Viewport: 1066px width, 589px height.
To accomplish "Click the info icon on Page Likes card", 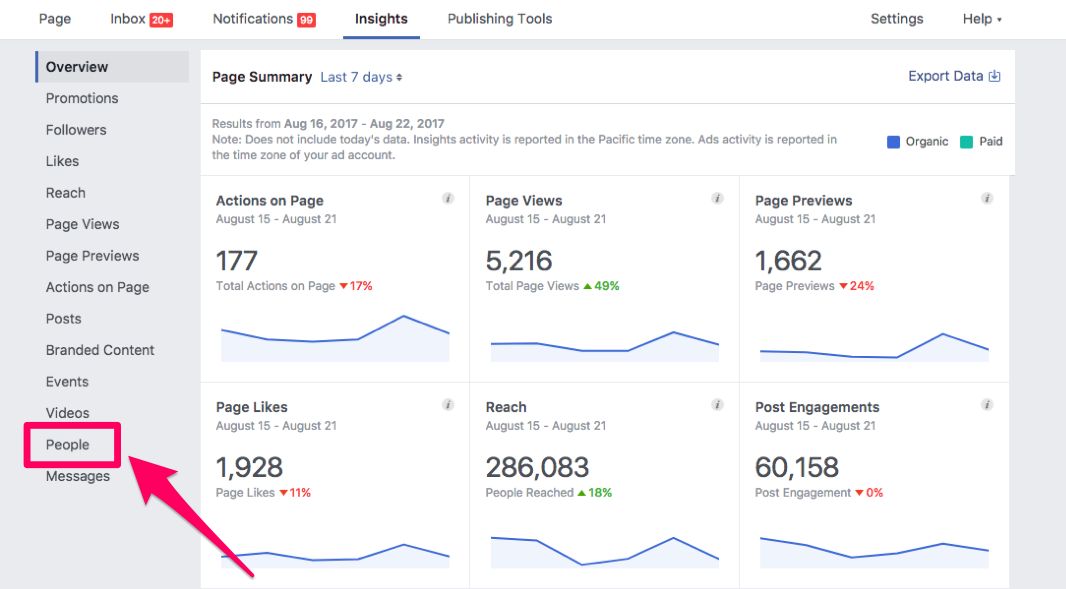I will pyautogui.click(x=448, y=405).
